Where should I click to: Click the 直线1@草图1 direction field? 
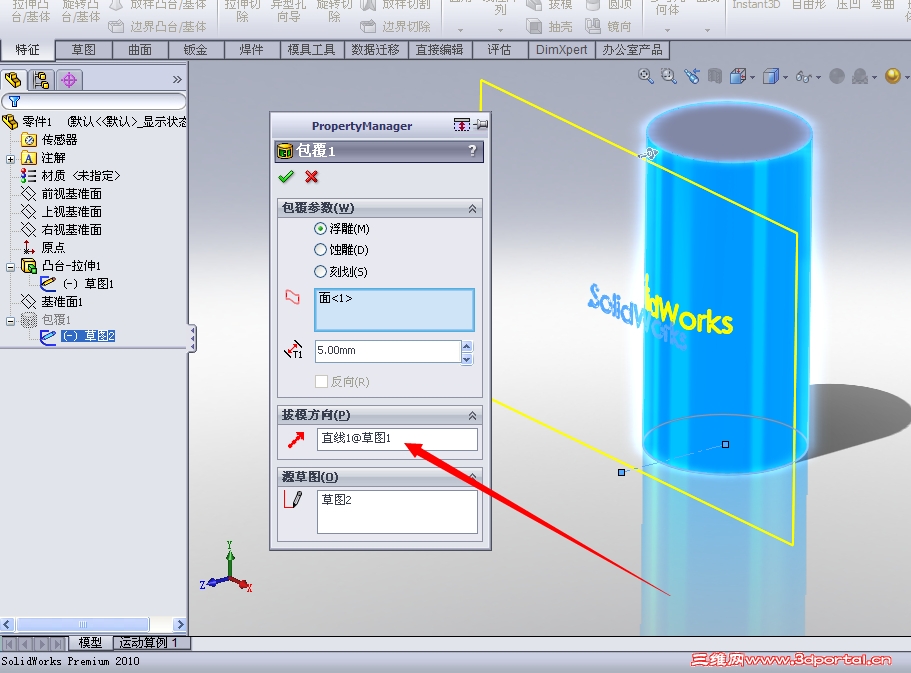[x=397, y=439]
